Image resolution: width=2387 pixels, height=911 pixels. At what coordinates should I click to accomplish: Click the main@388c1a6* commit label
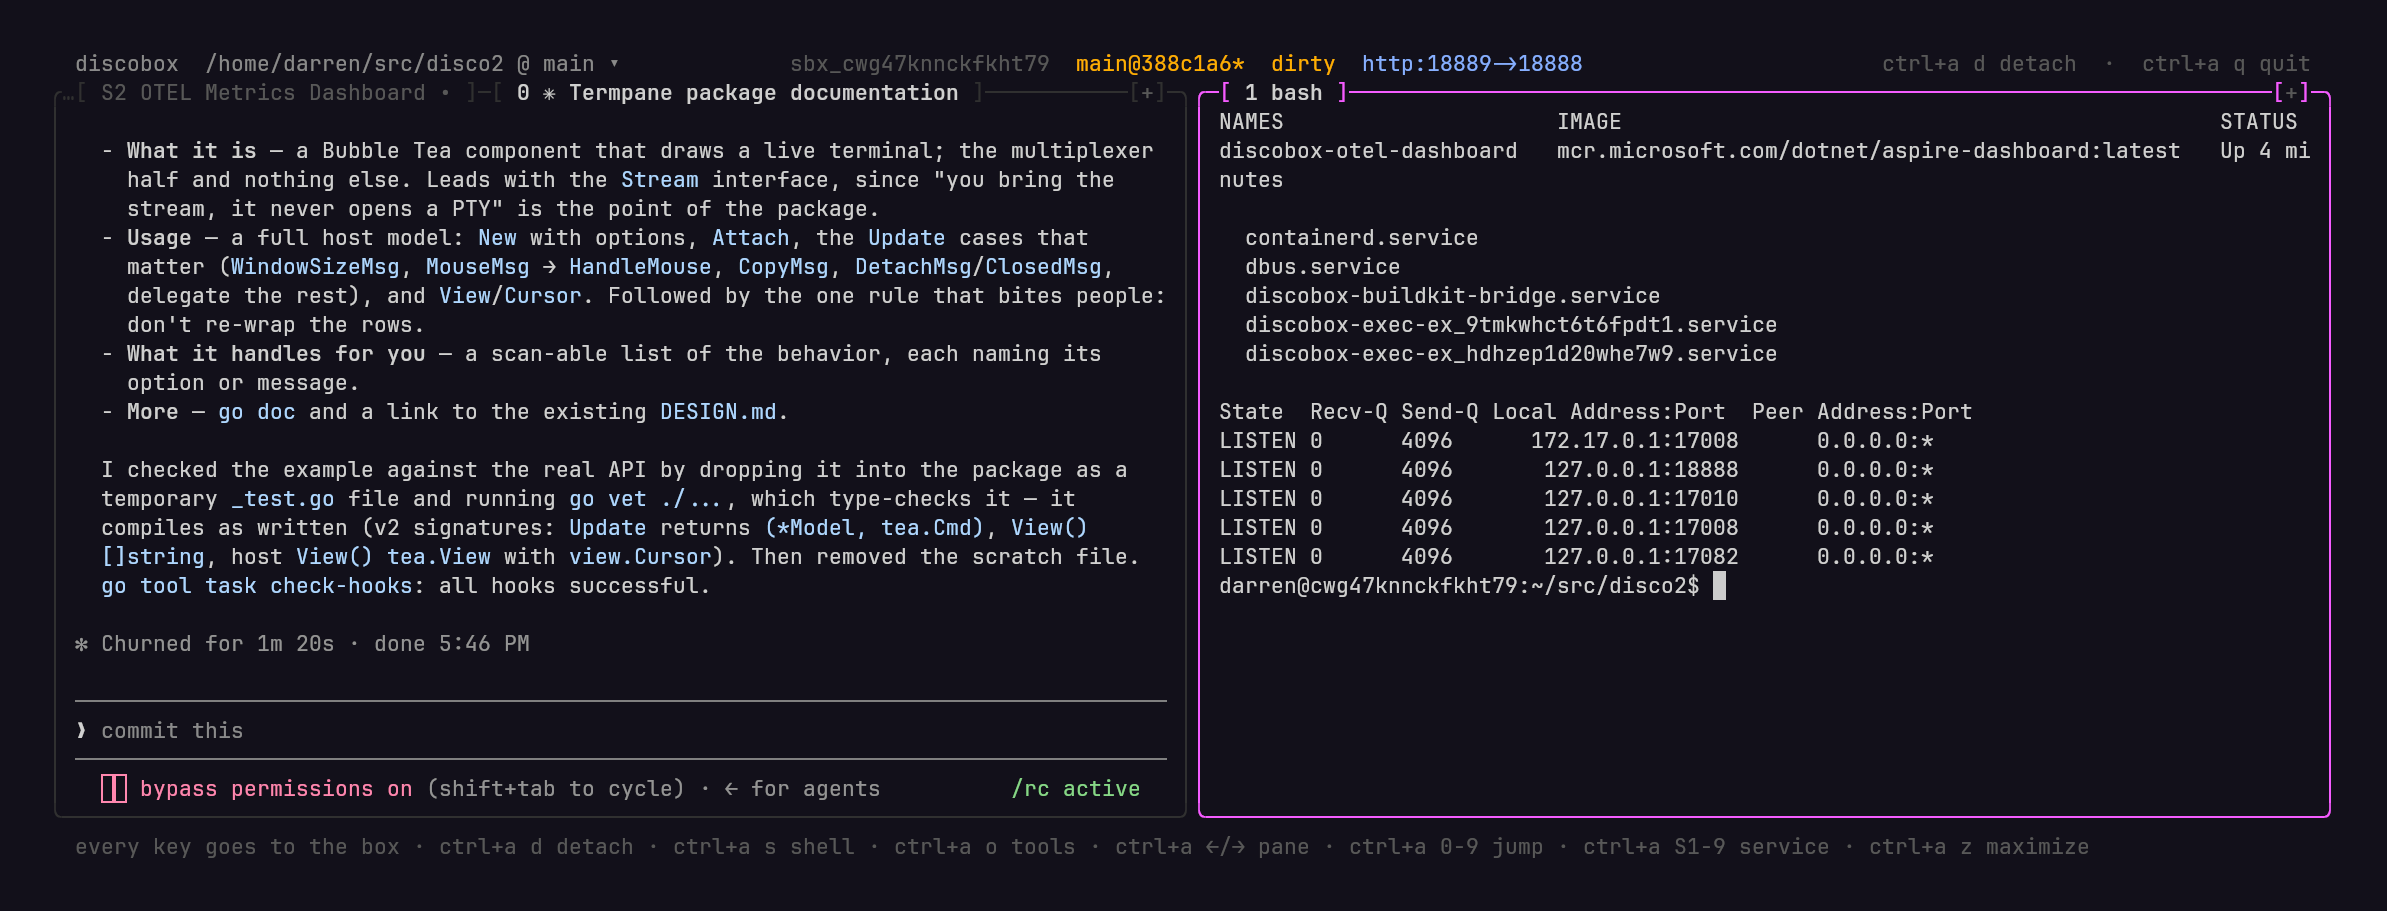(x=1160, y=64)
